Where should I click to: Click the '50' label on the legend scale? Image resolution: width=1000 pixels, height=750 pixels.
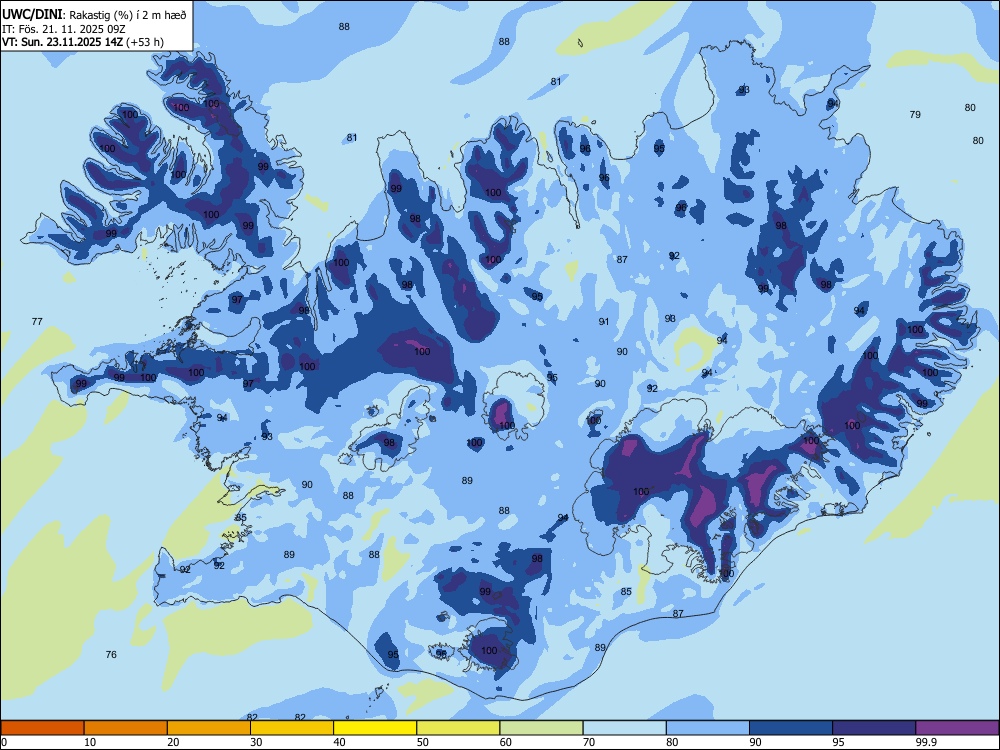(x=423, y=742)
